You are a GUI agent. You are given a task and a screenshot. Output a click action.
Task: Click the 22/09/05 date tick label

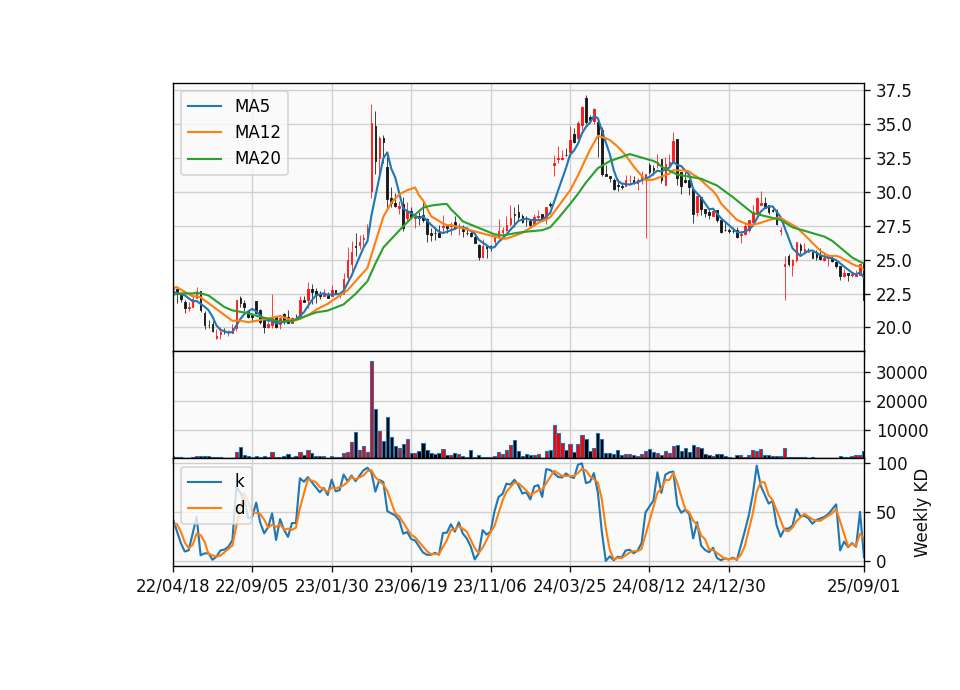point(252,587)
